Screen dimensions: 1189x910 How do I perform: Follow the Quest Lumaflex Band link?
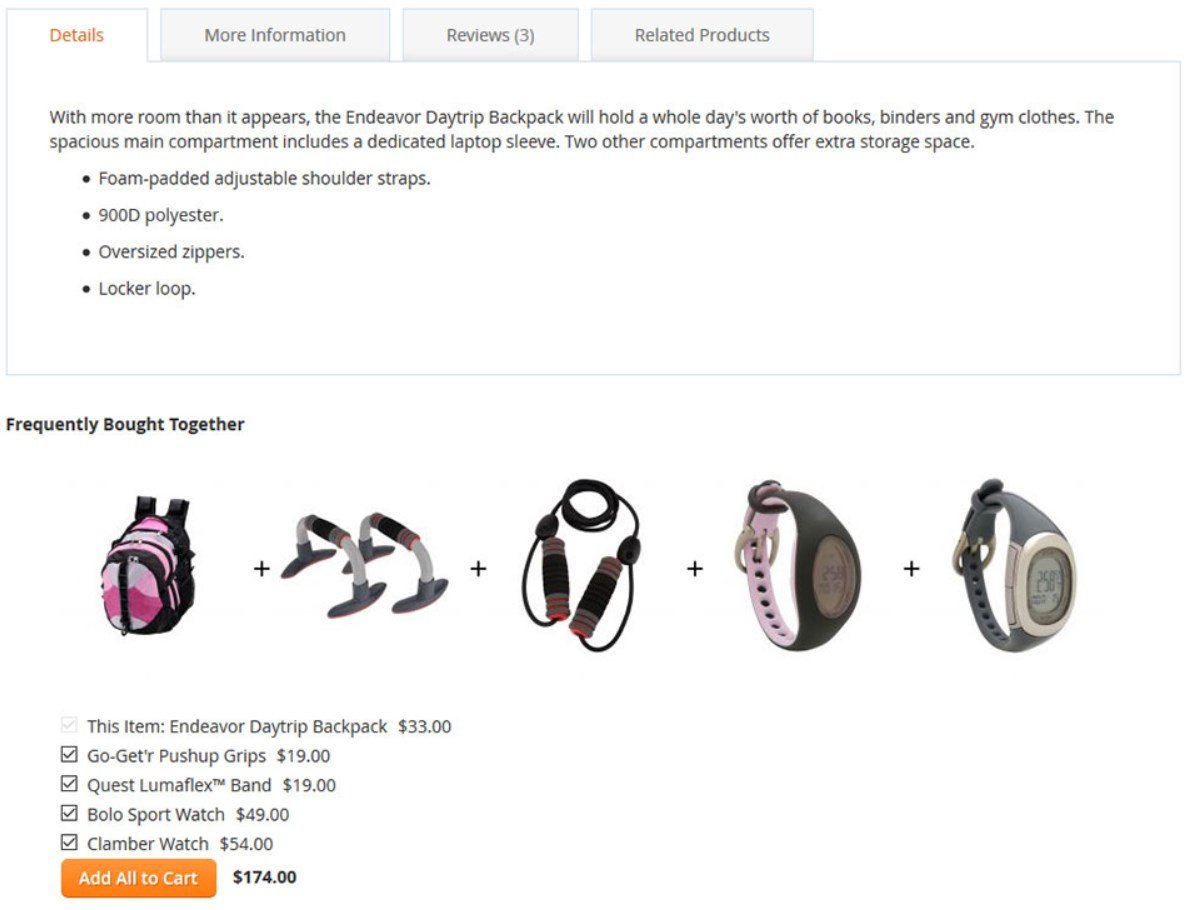[x=179, y=786]
